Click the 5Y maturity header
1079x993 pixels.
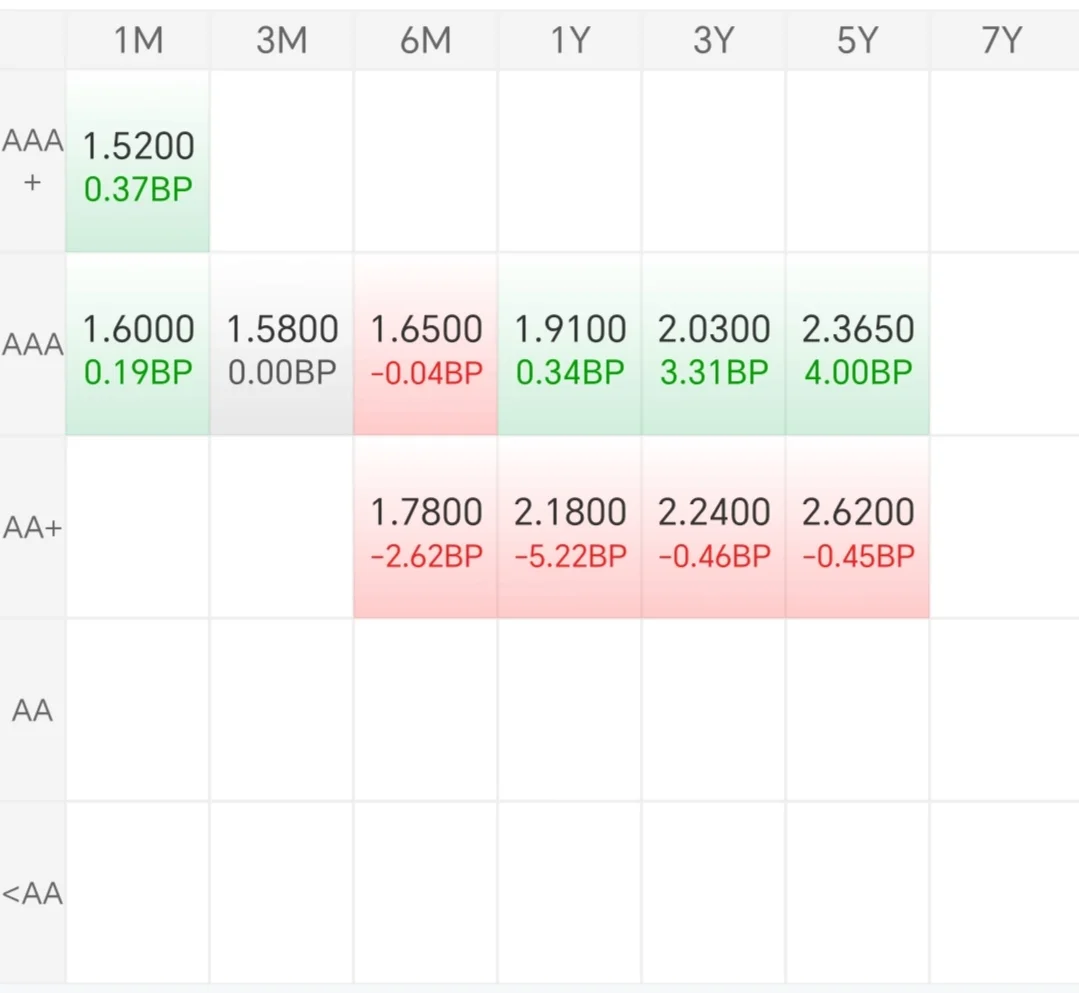tap(857, 41)
